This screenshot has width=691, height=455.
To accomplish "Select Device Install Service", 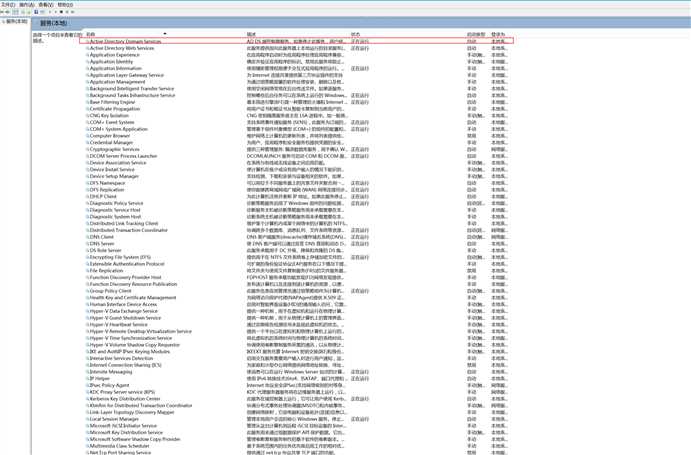I will [112, 169].
